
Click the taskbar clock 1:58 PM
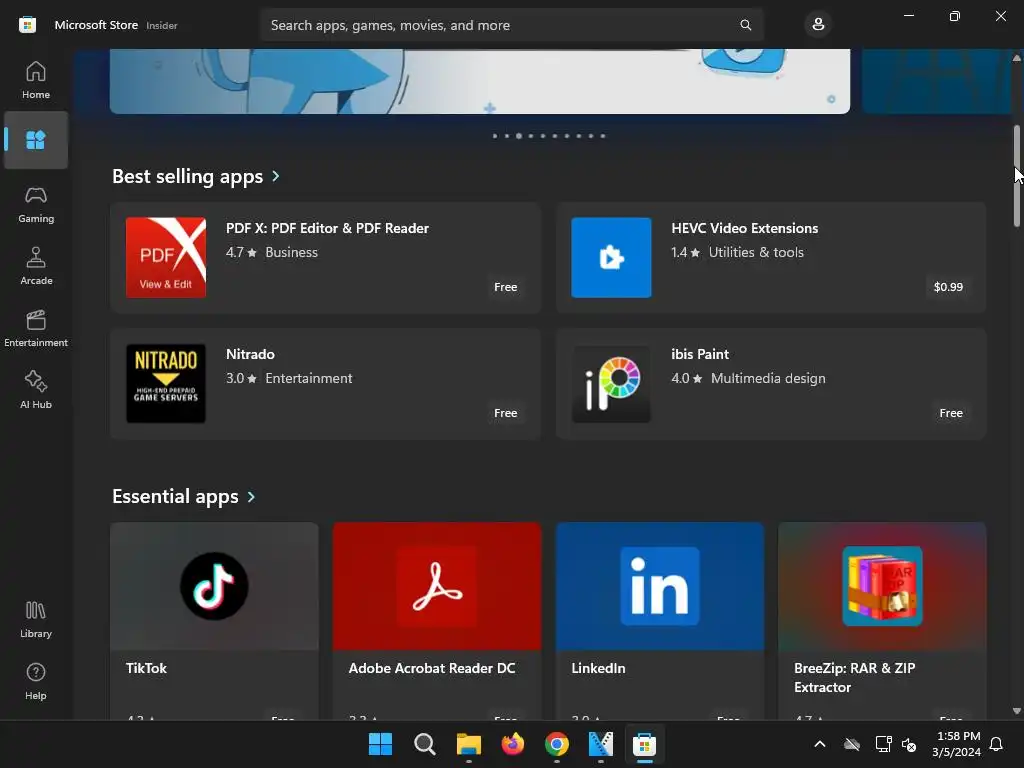point(959,736)
